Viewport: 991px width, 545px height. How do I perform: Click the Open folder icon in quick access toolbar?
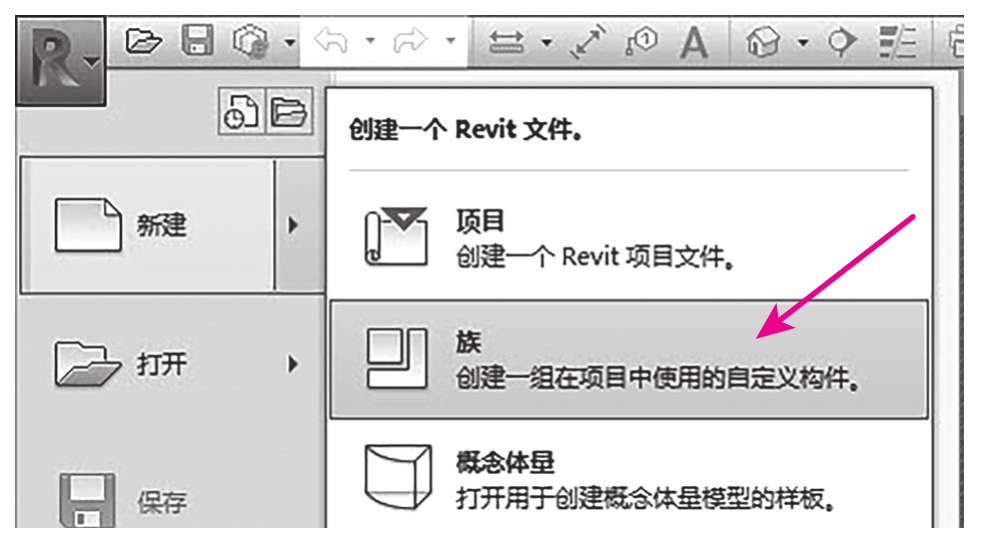143,42
